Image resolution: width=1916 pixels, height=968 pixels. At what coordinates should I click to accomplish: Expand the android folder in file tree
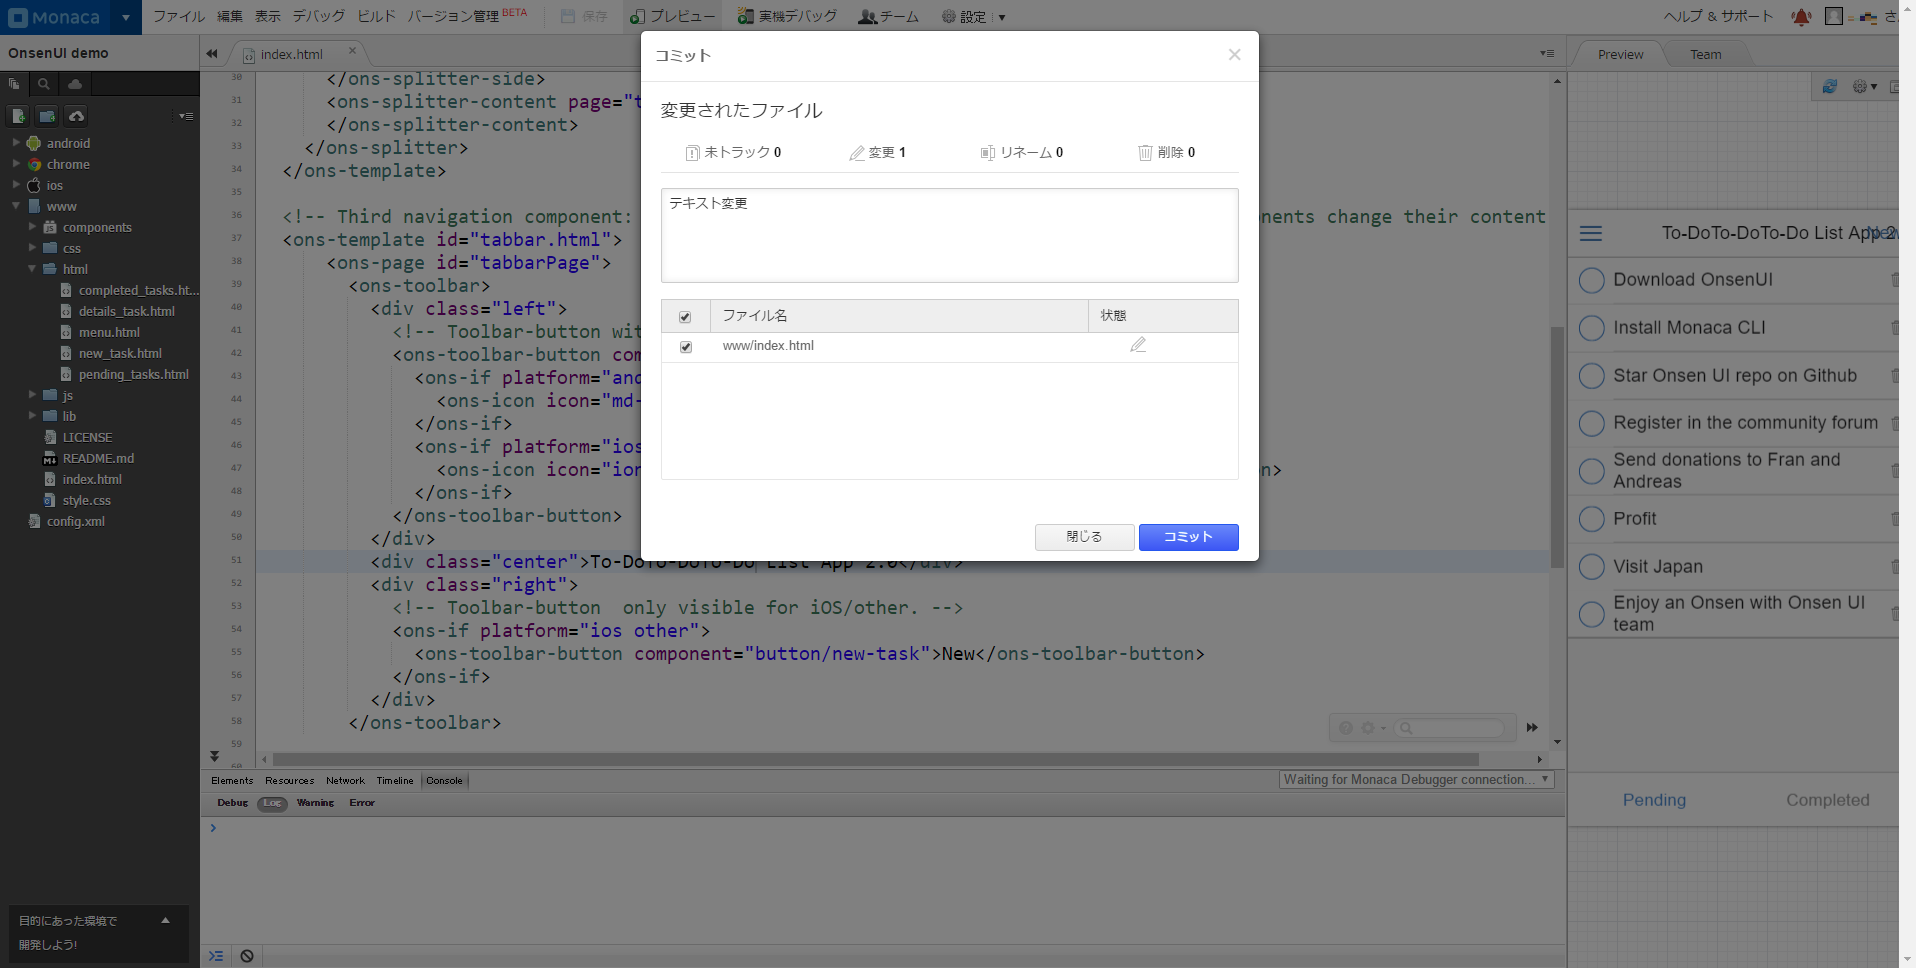click(16, 143)
